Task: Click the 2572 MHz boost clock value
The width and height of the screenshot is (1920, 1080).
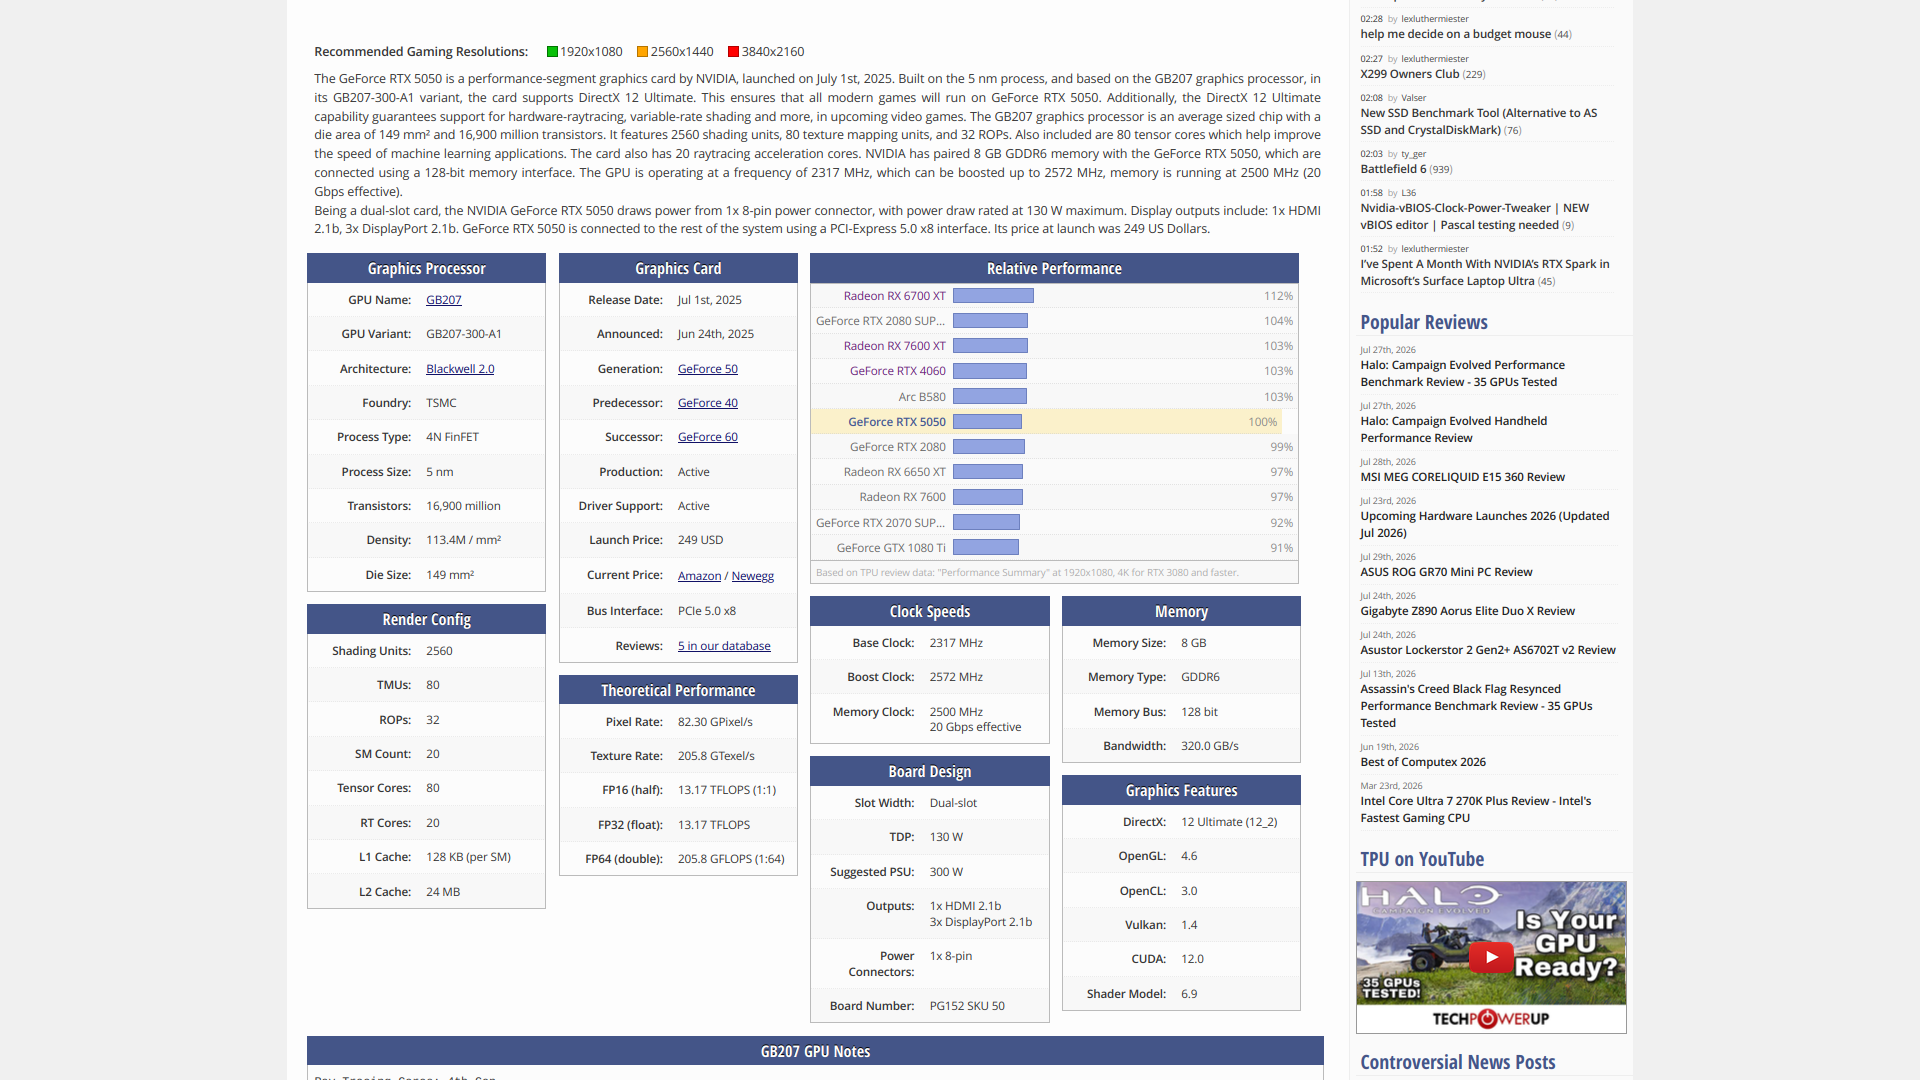Action: pyautogui.click(x=956, y=677)
